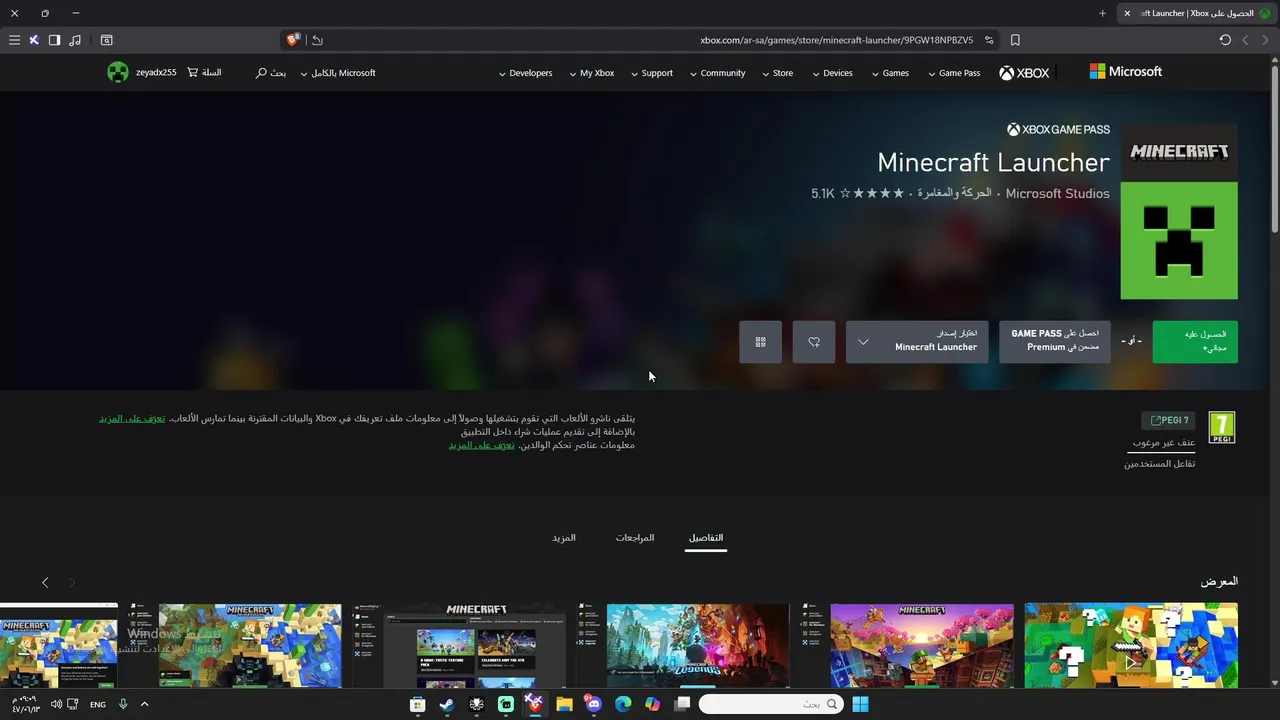The image size is (1280, 720).
Task: Click the green الحصول عليه مجاني button
Action: (x=1195, y=342)
